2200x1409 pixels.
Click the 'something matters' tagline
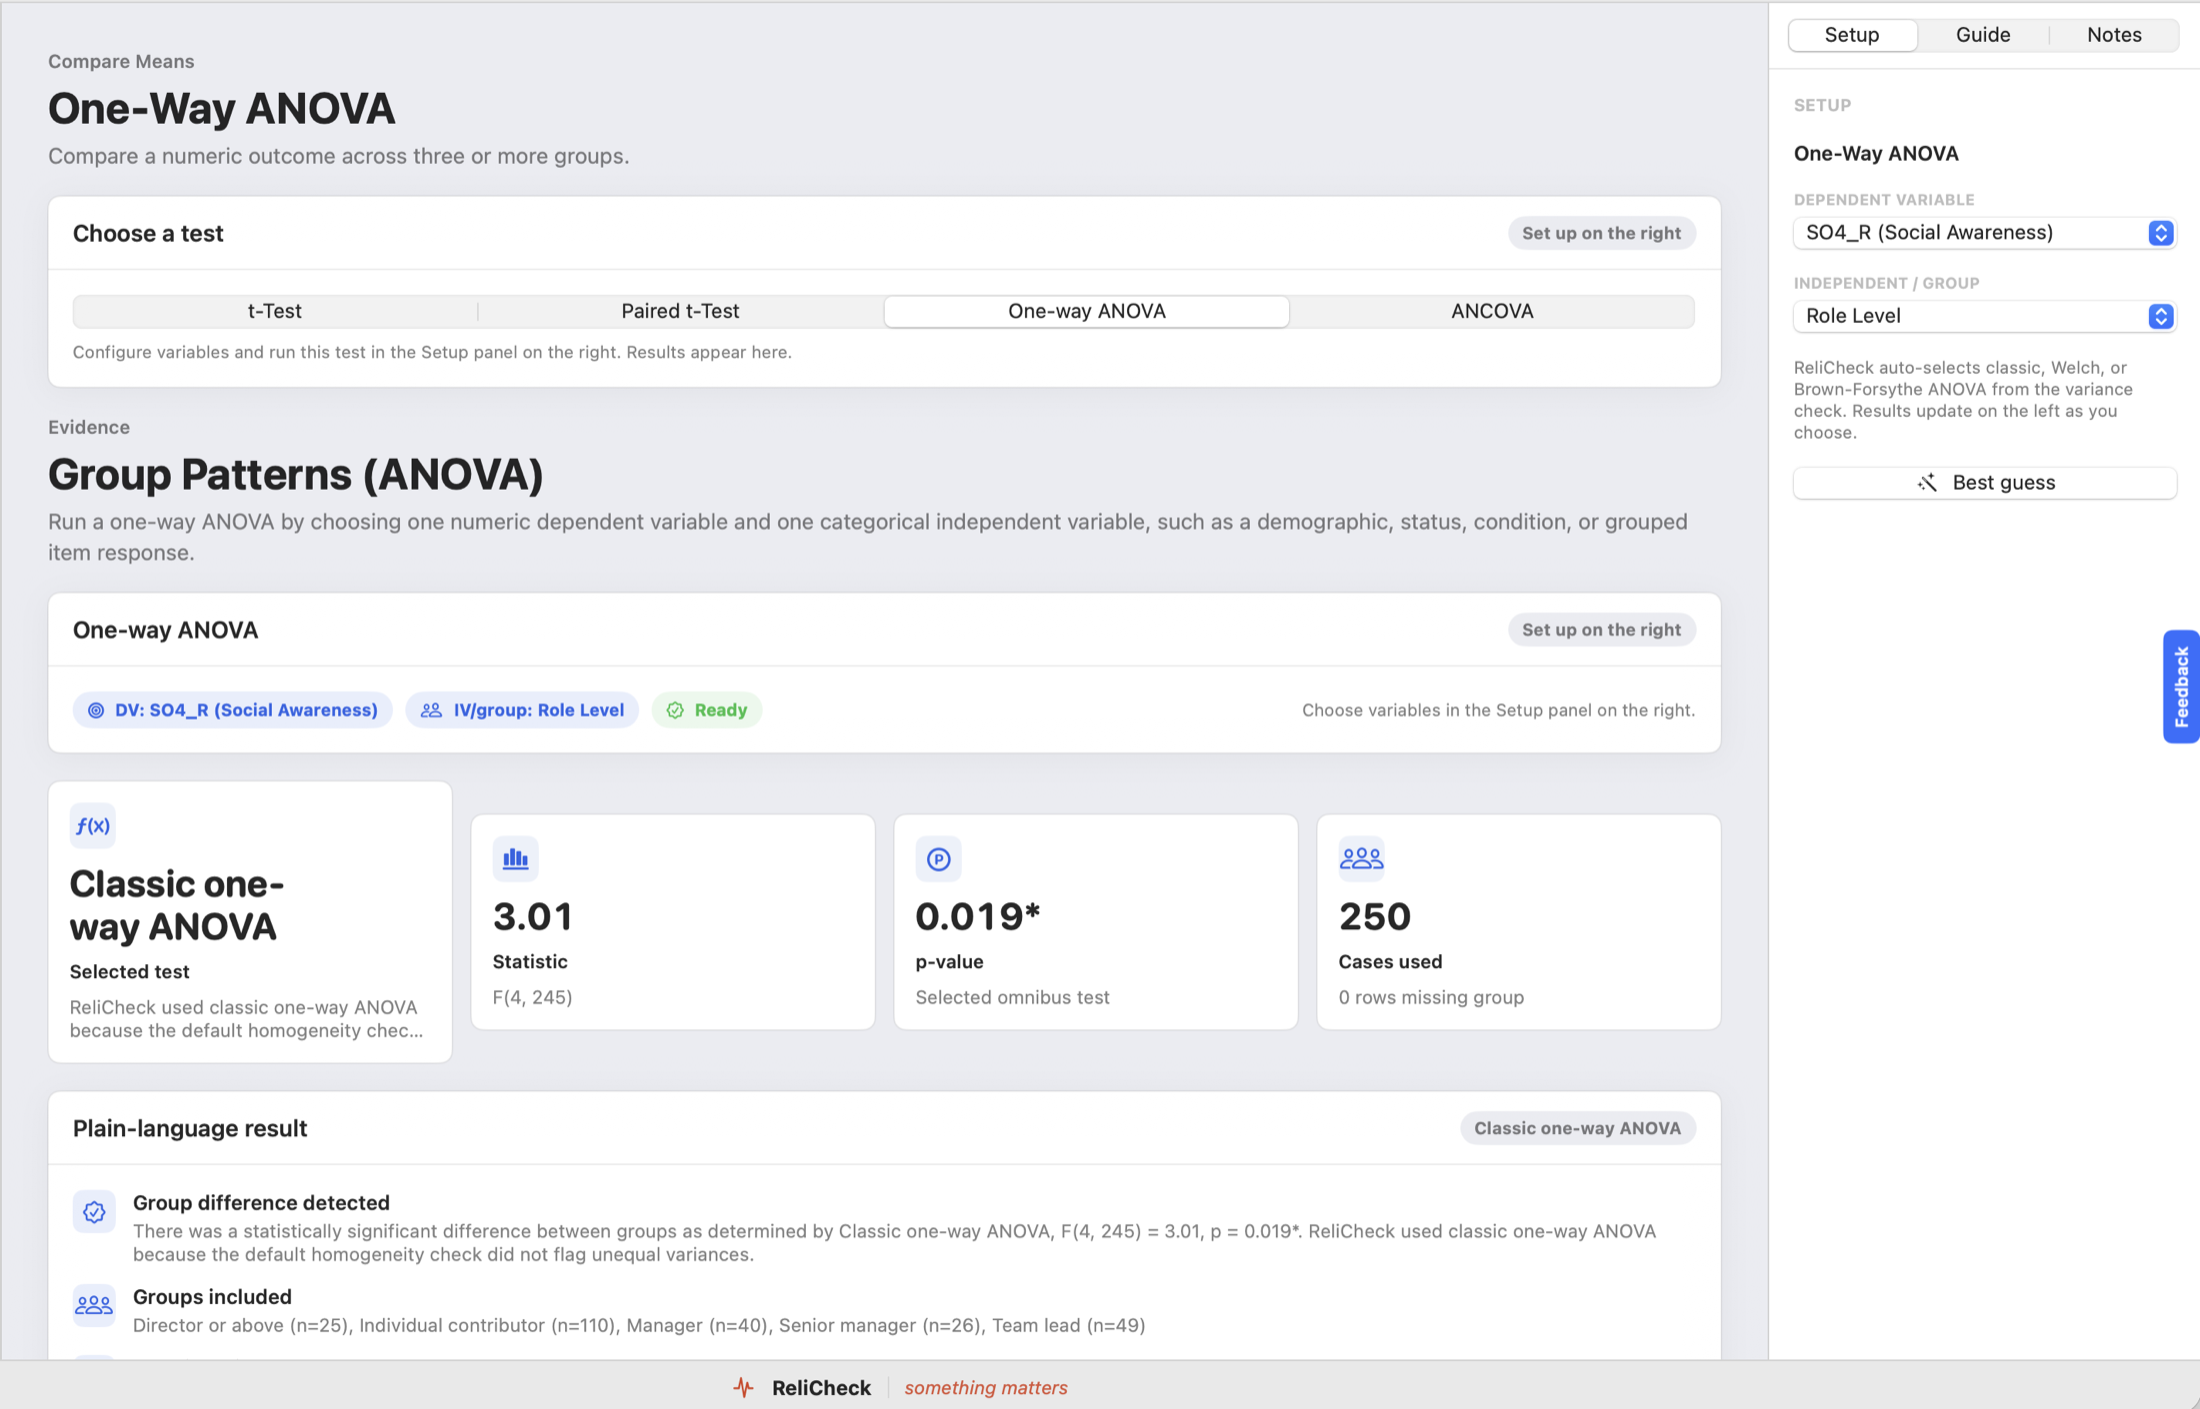[986, 1388]
